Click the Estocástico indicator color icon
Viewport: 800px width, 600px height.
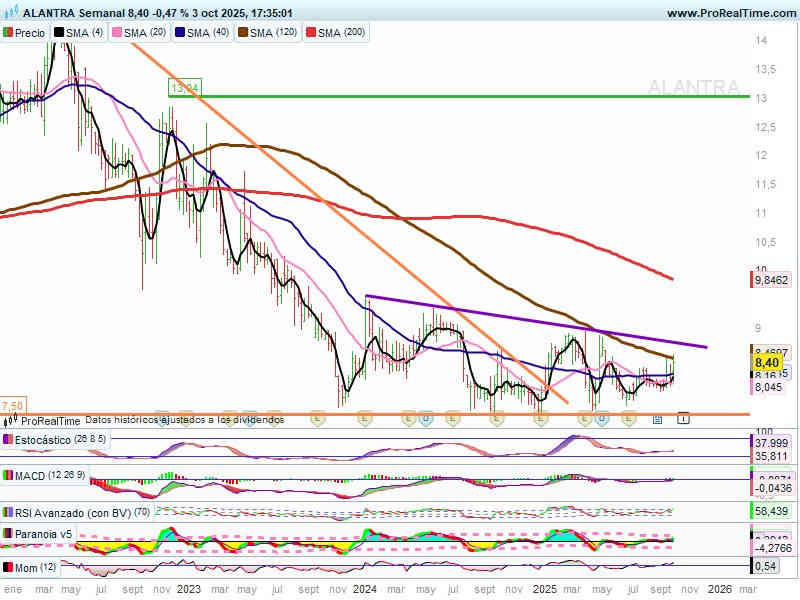coord(8,439)
